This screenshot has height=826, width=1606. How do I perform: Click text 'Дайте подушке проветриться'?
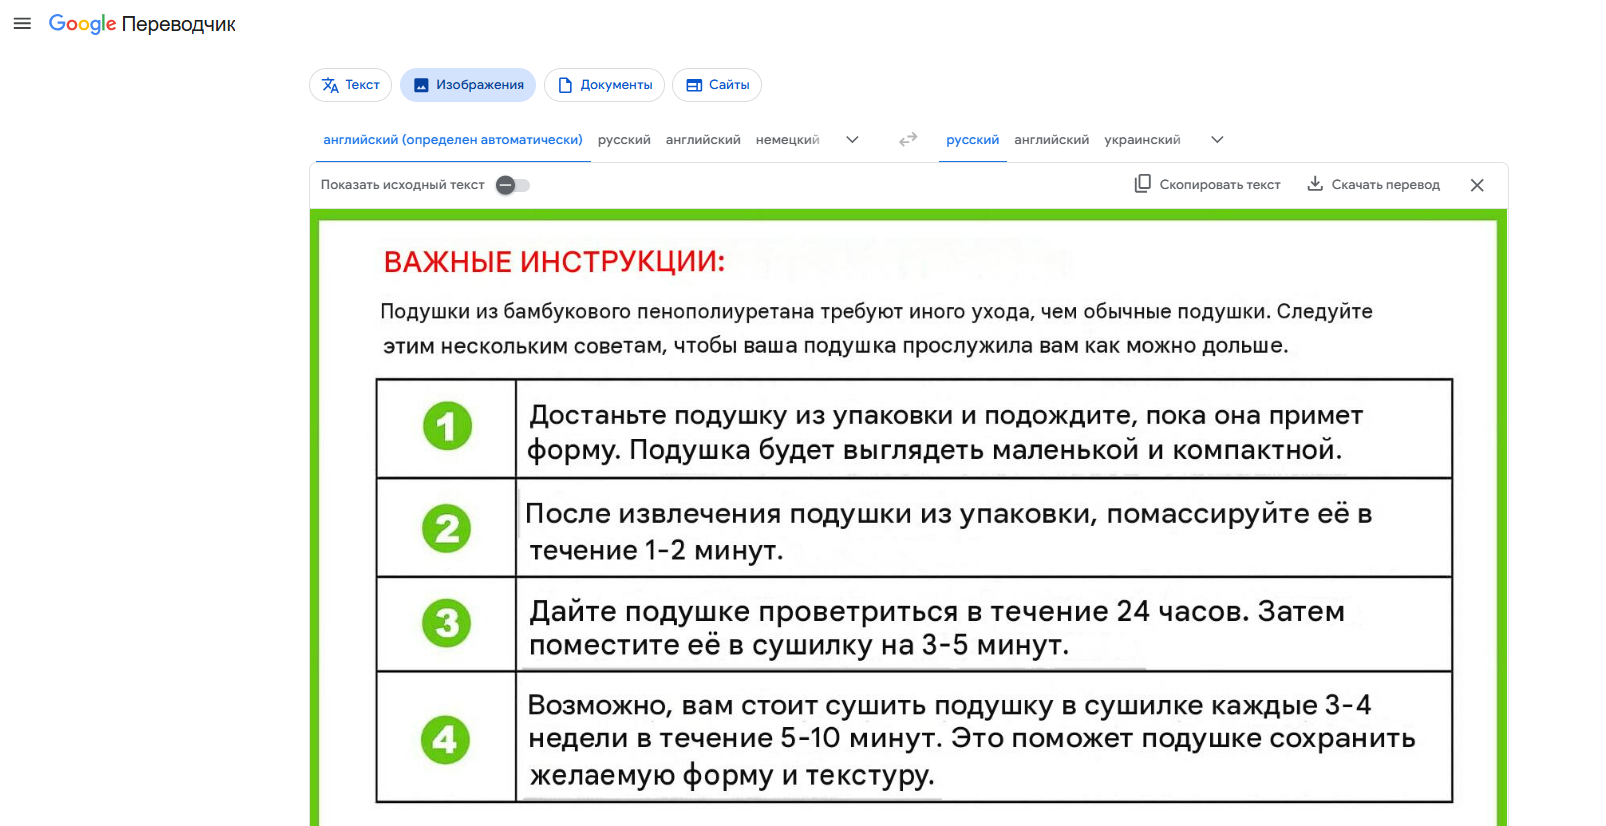[x=744, y=611]
